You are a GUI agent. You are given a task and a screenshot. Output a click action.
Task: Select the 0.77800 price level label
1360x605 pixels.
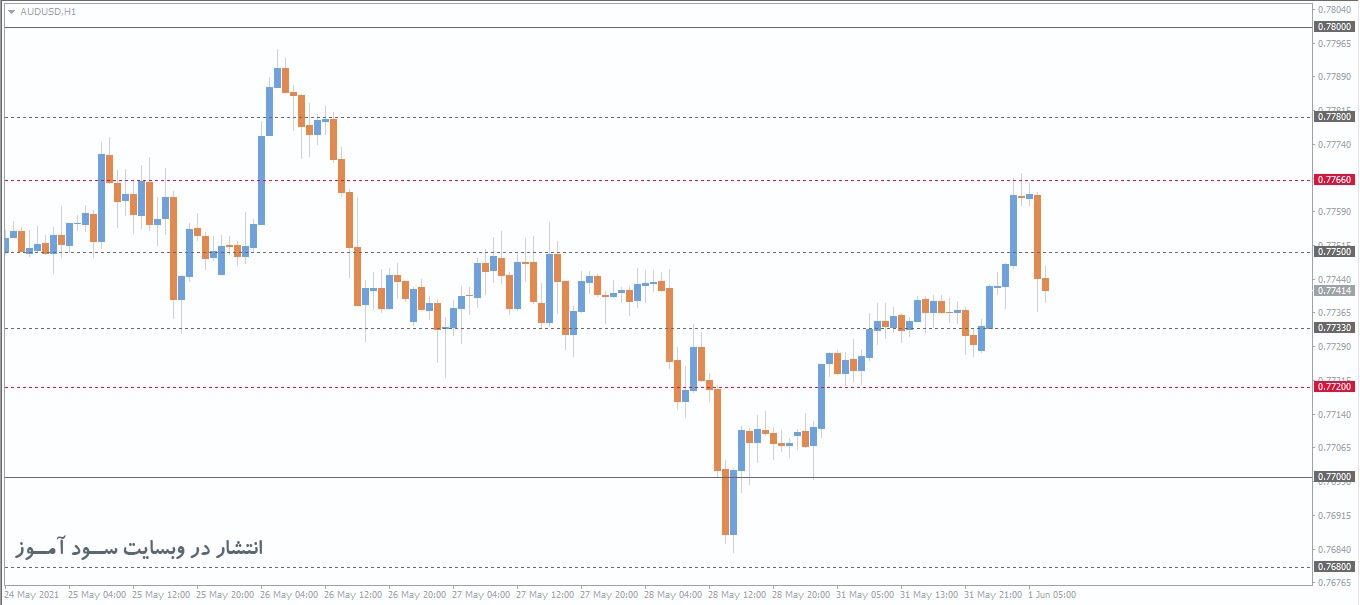[1335, 117]
